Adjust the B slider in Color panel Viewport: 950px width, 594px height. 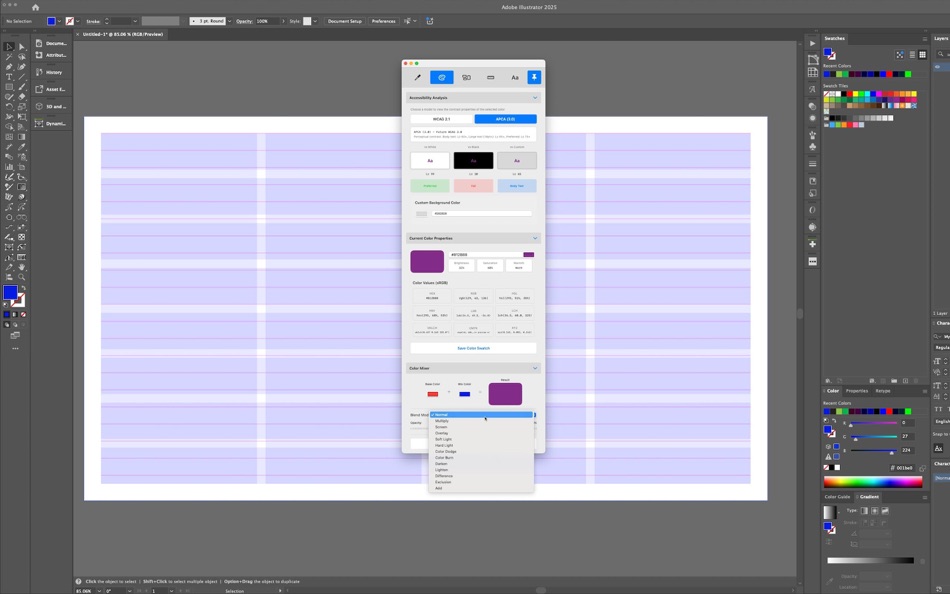click(873, 450)
